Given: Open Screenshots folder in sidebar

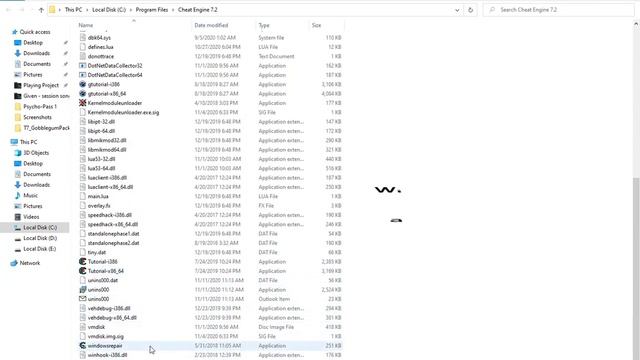Looking at the screenshot, I should tap(37, 117).
